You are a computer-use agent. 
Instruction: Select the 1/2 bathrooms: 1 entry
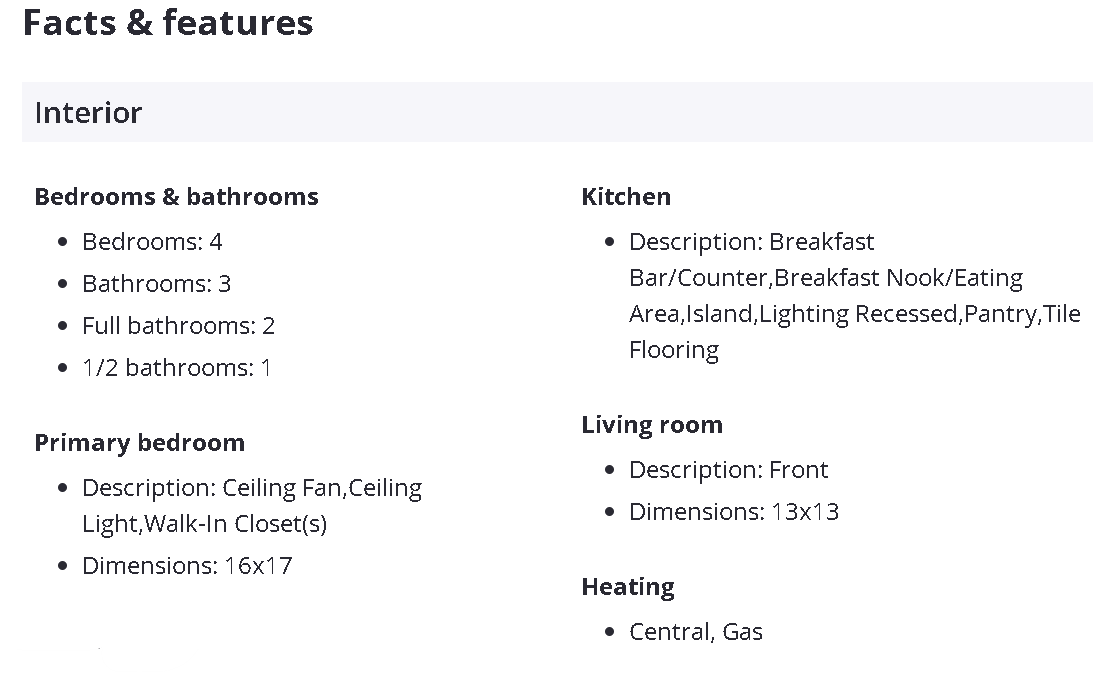pos(176,368)
